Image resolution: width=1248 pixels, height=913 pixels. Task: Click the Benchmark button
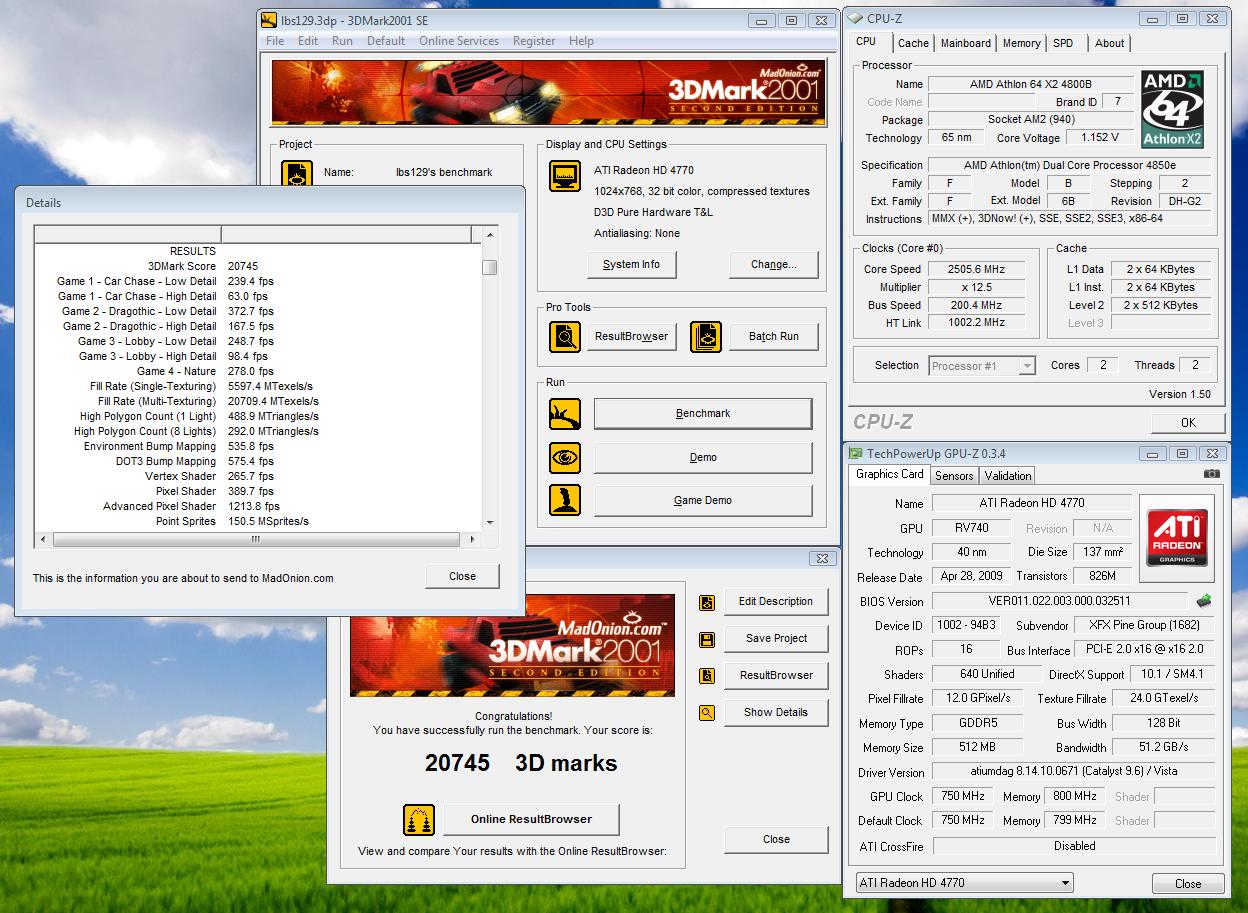(703, 413)
